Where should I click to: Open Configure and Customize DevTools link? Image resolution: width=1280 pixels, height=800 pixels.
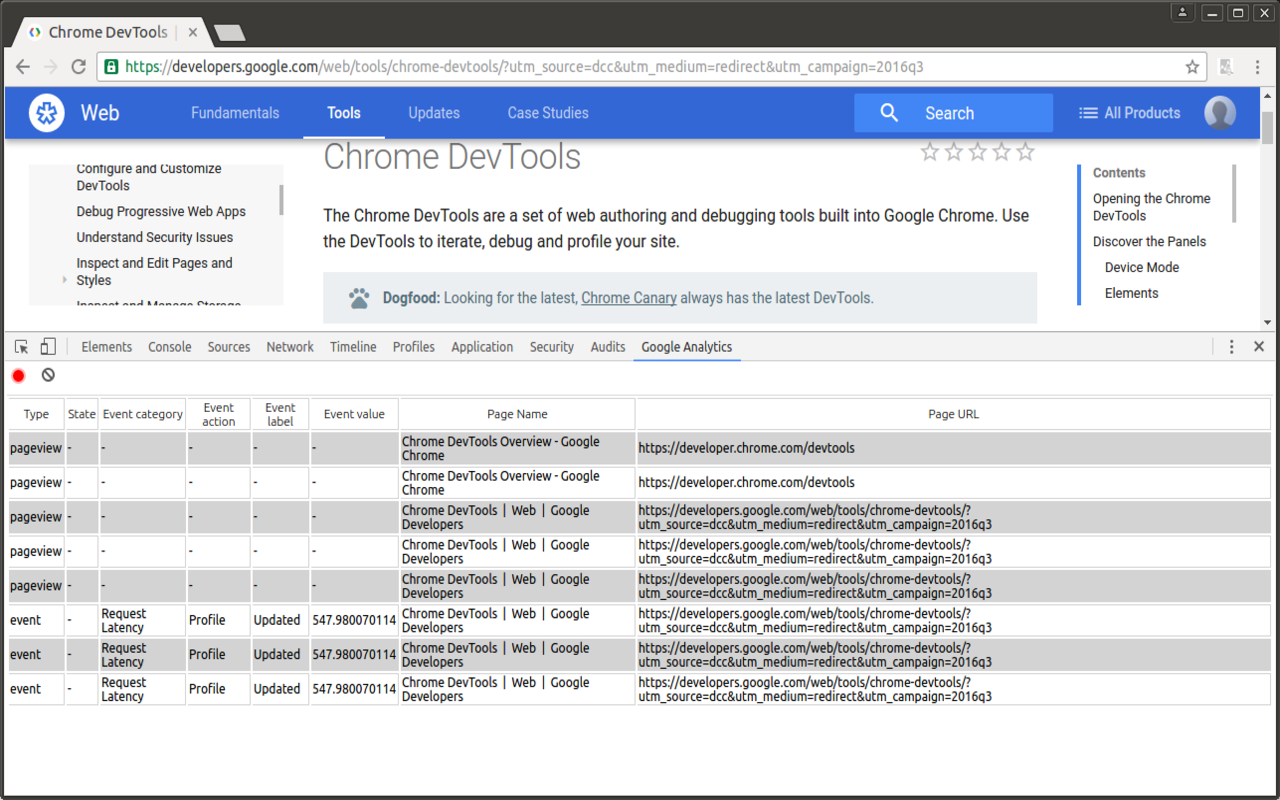(149, 177)
